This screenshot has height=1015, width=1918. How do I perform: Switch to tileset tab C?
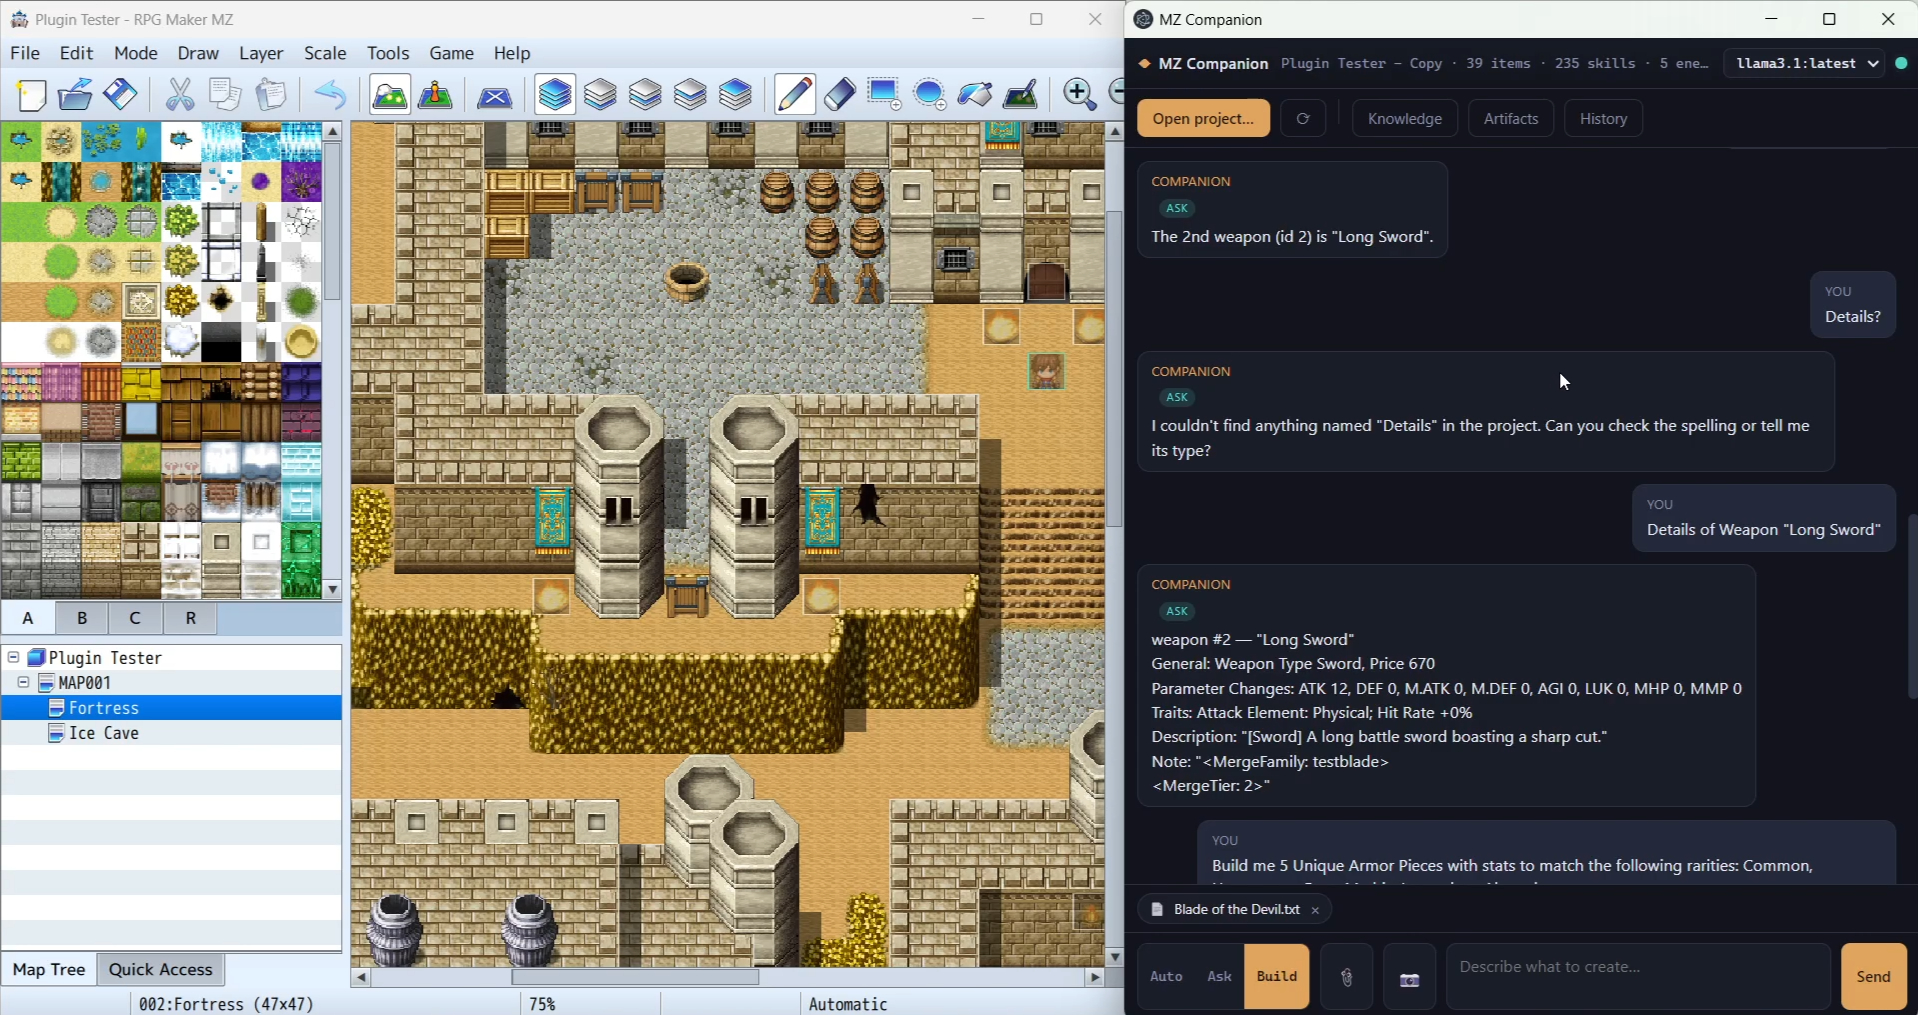135,618
